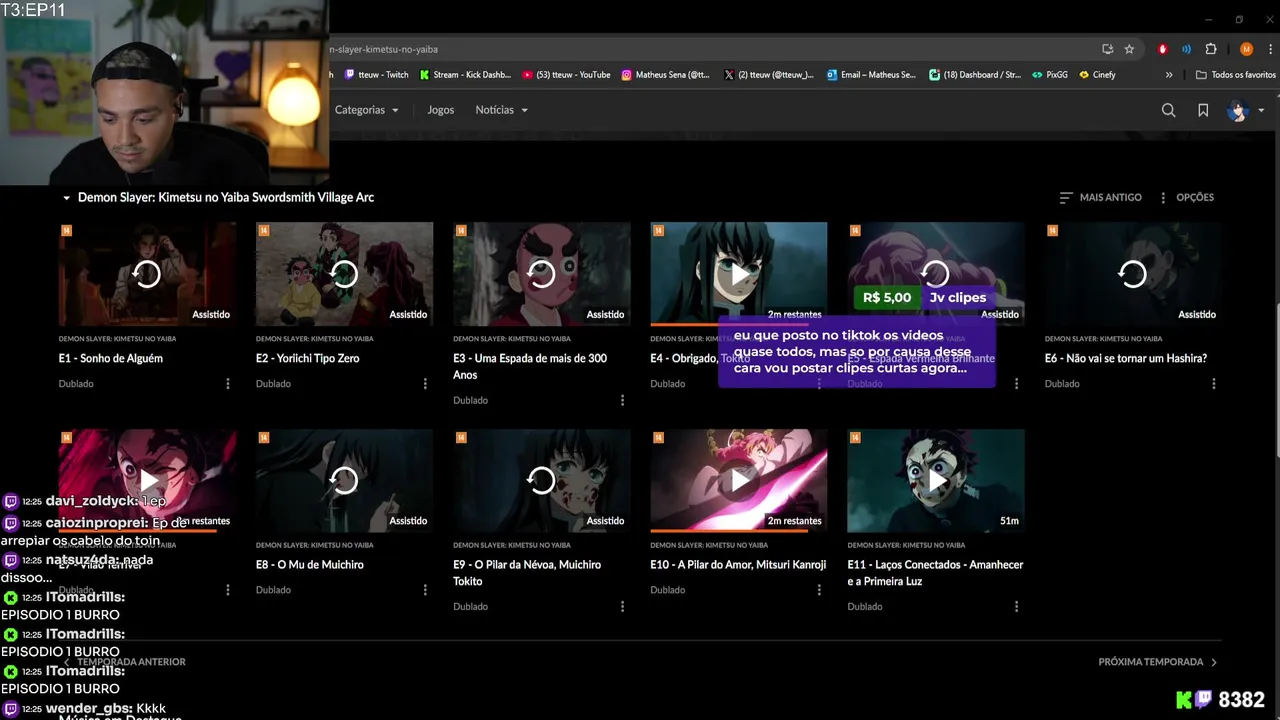Go to Próxima Temporada

[1158, 662]
